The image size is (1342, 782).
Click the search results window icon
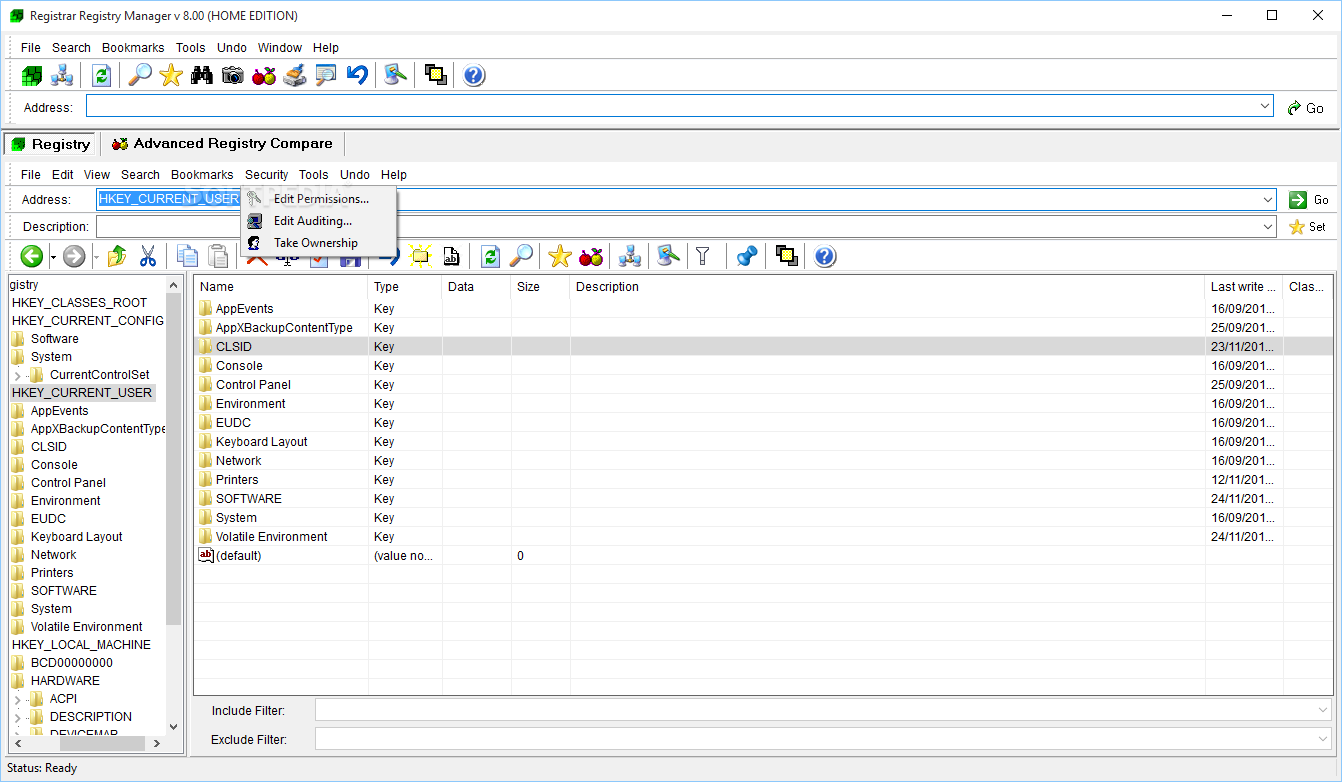point(325,75)
